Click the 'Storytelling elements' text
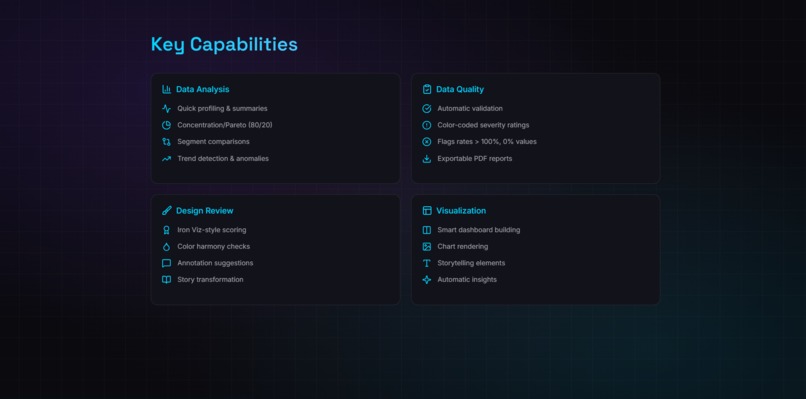This screenshot has width=806, height=399. [x=471, y=263]
